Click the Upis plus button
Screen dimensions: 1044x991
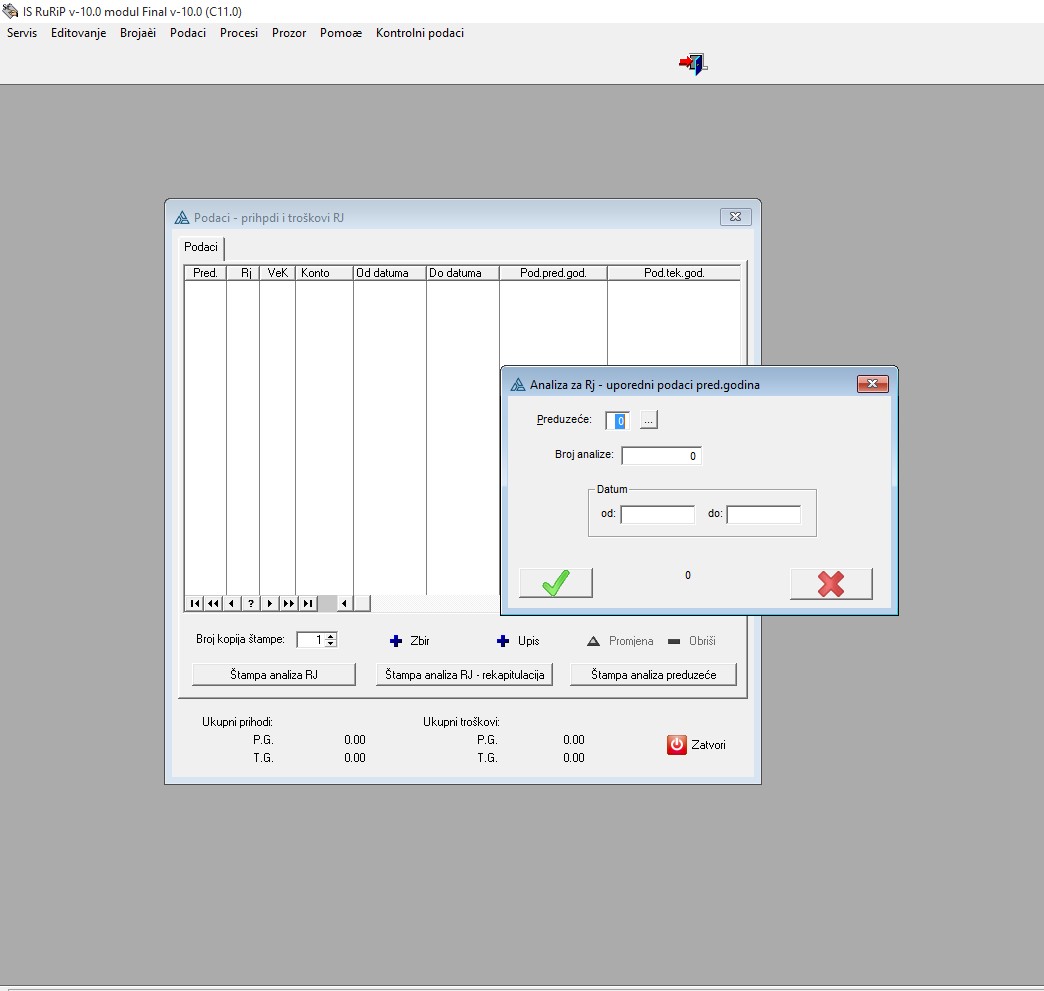pos(504,641)
